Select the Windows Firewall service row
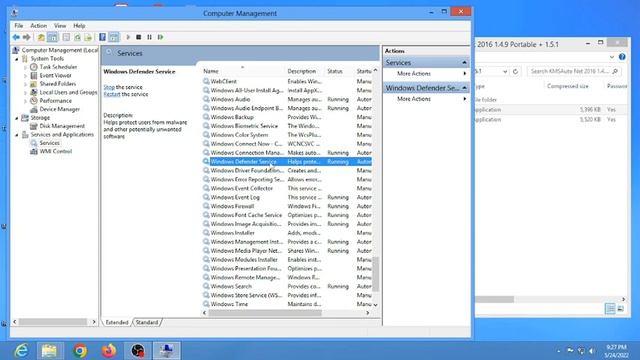Screen dimensions: 640x360 (287, 207)
